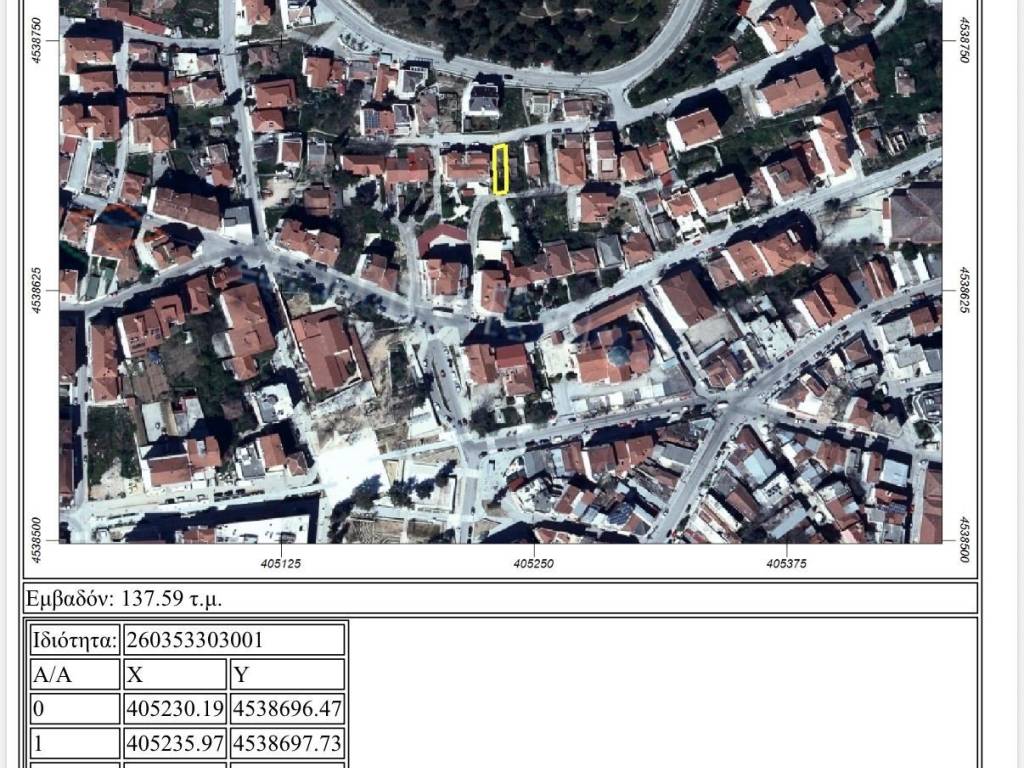Select the Y value 4538697.73

coord(288,744)
